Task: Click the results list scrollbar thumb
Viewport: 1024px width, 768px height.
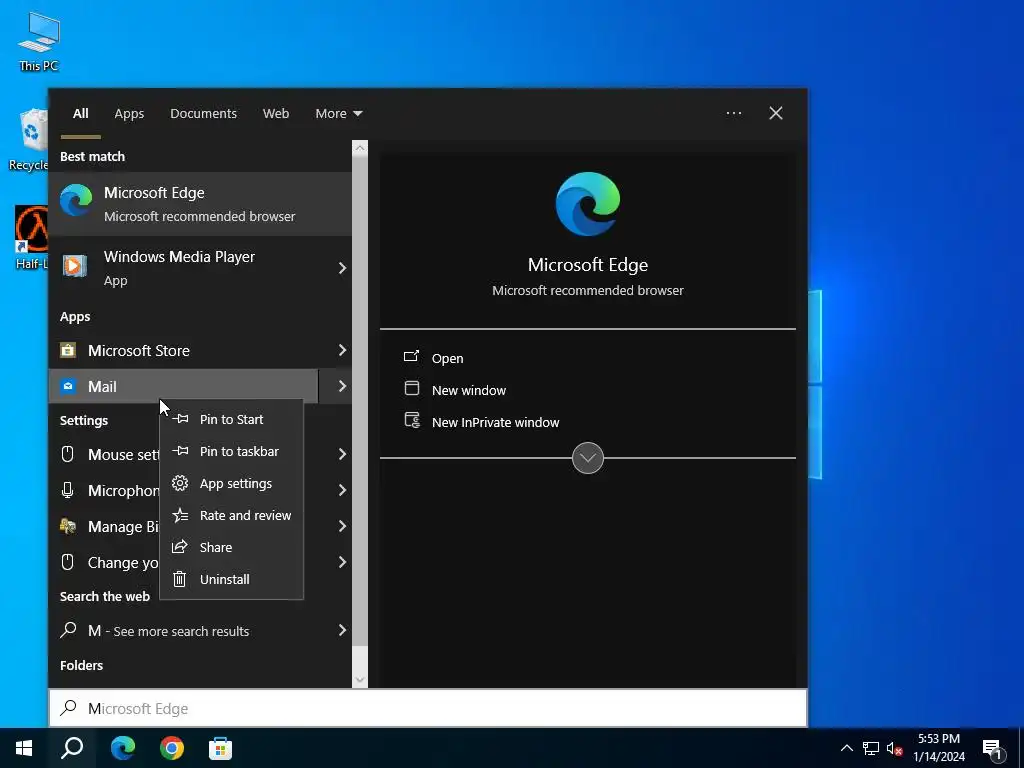Action: pos(360,400)
